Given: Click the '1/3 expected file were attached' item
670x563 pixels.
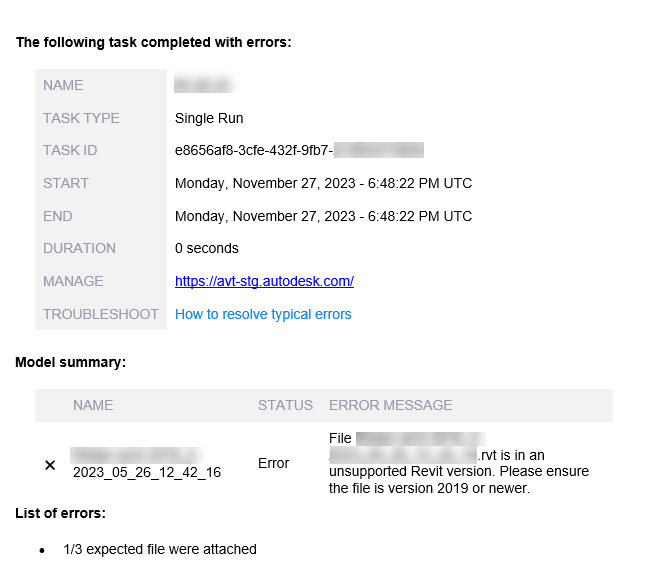Looking at the screenshot, I should (160, 549).
